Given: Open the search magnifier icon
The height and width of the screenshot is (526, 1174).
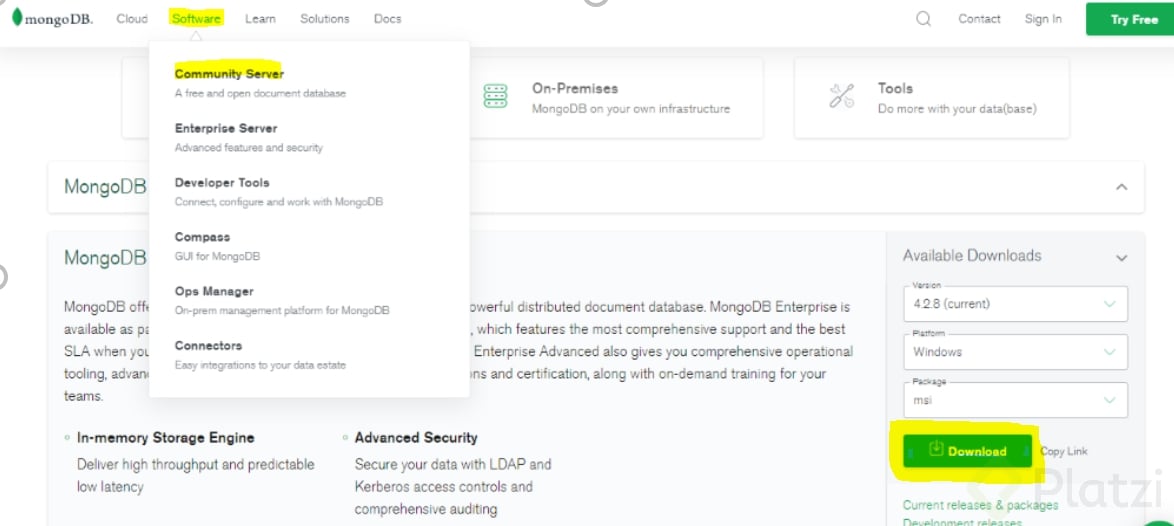Looking at the screenshot, I should click(923, 19).
